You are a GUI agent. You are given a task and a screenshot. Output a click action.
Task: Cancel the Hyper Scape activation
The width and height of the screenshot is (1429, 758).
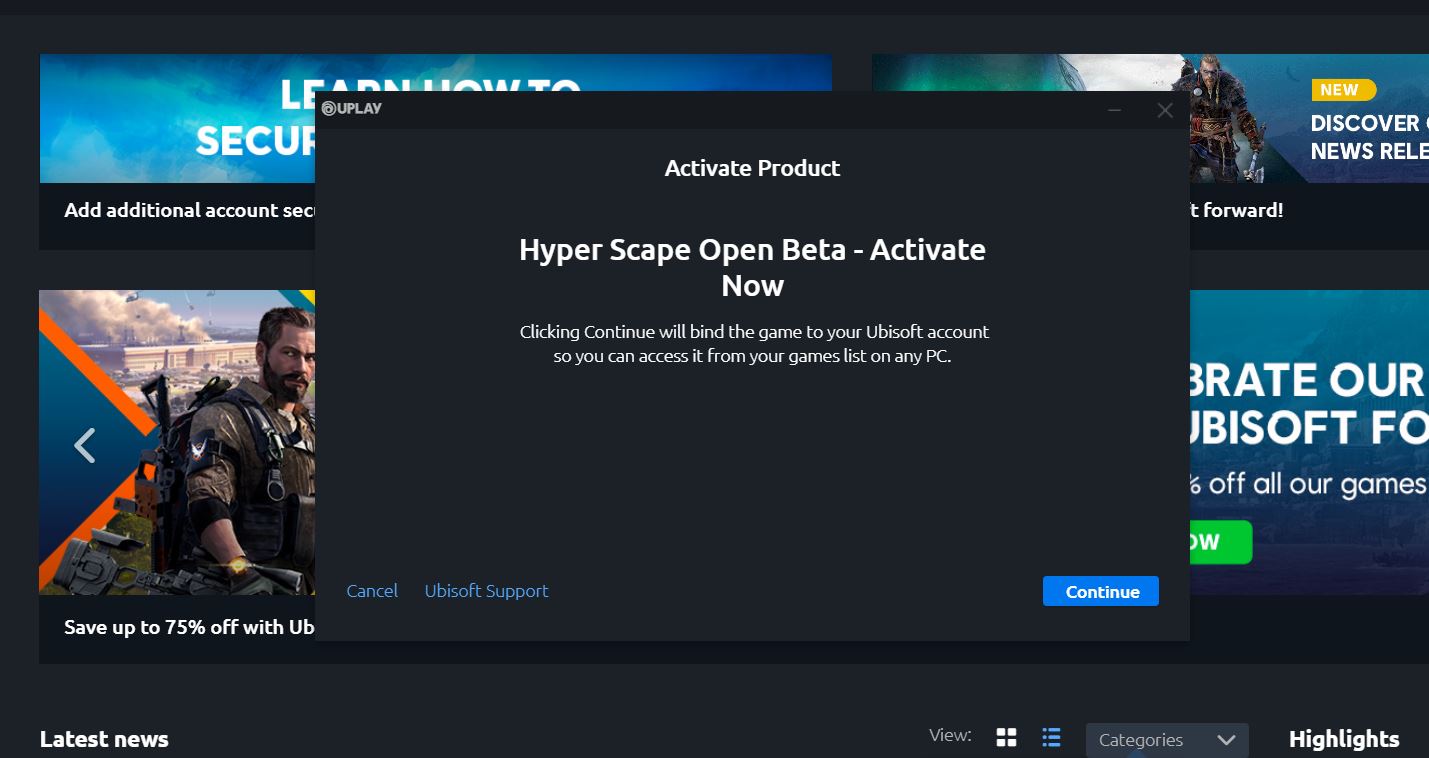pos(371,591)
